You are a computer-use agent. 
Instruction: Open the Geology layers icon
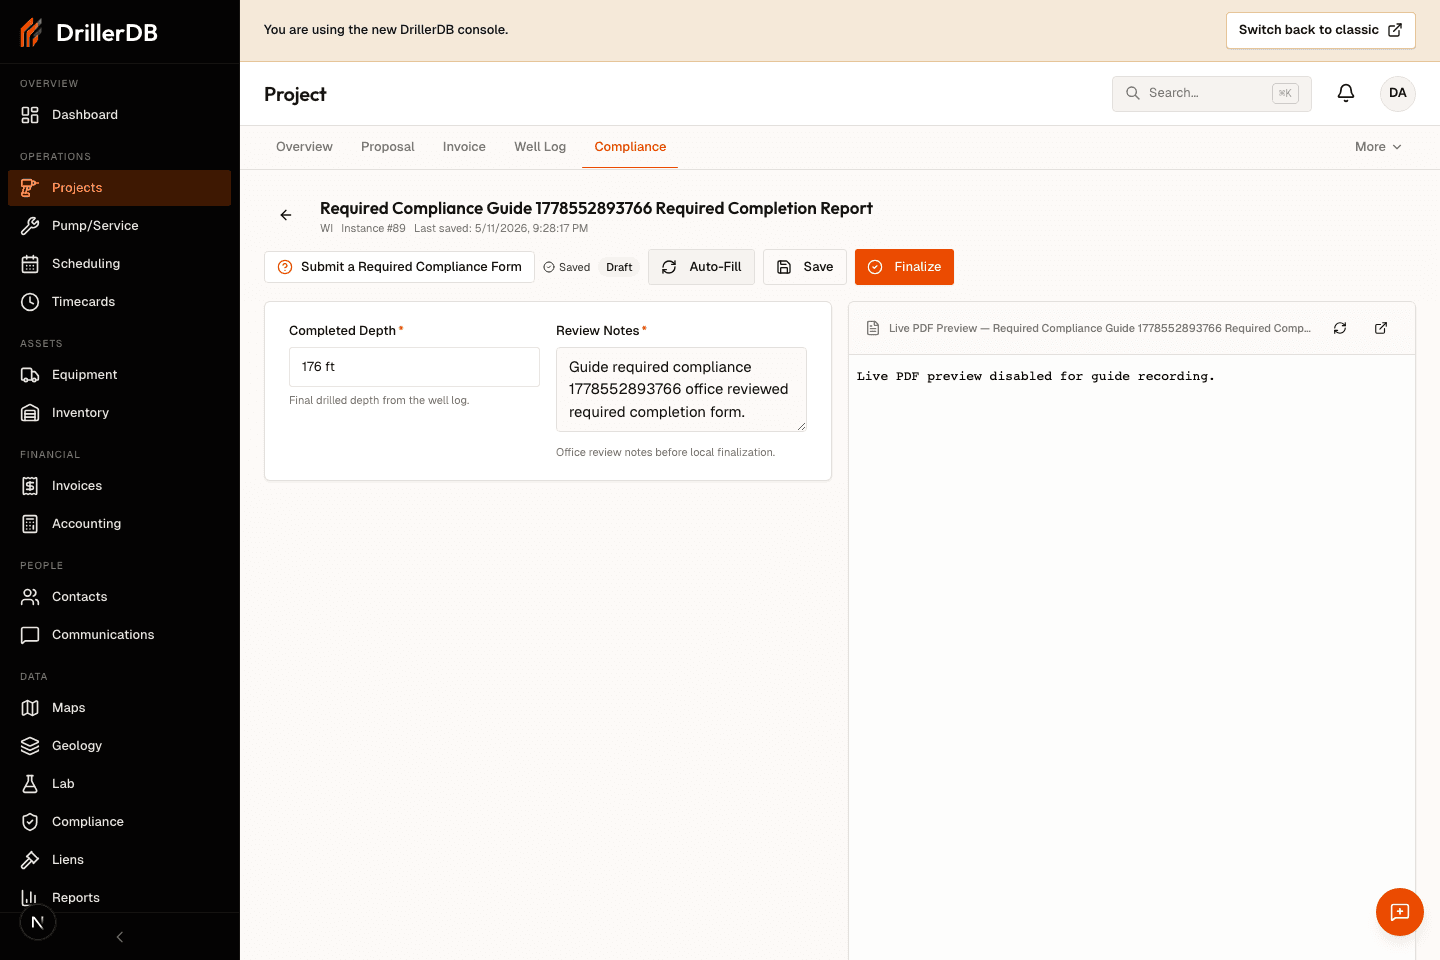(x=30, y=746)
